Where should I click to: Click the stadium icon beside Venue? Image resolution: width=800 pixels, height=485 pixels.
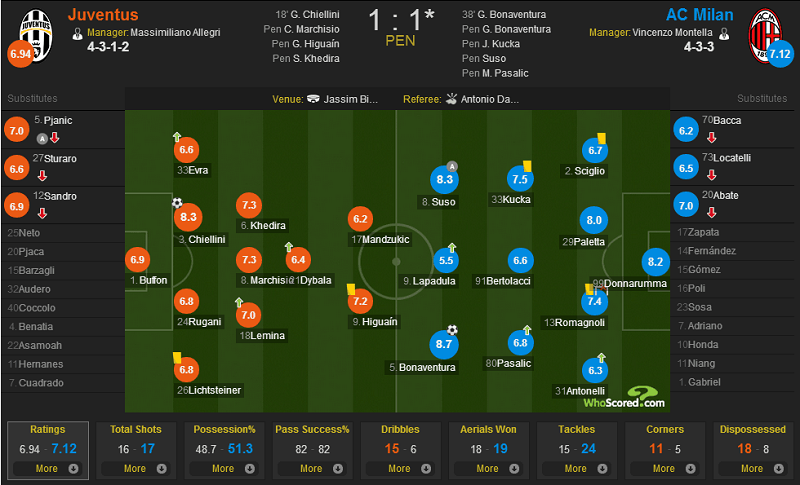(x=313, y=99)
